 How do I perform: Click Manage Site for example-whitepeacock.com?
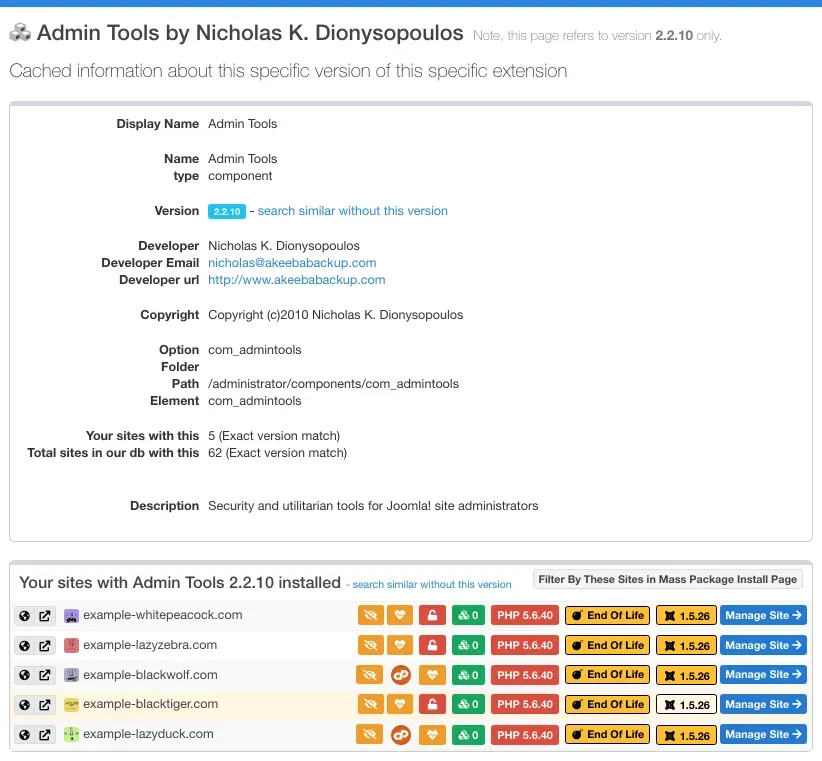[763, 615]
